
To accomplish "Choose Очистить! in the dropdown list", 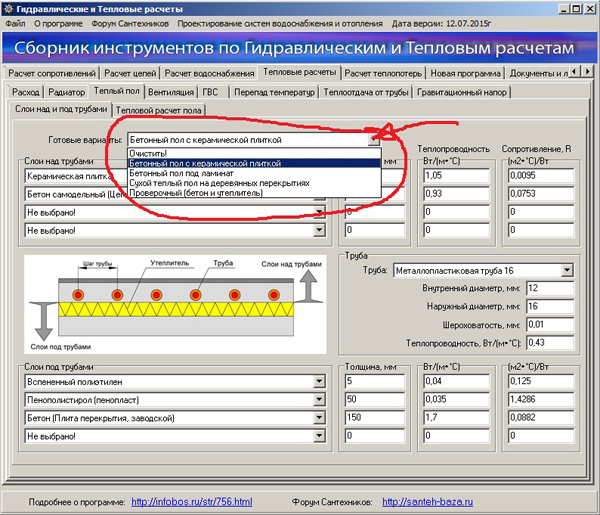I will [x=254, y=153].
